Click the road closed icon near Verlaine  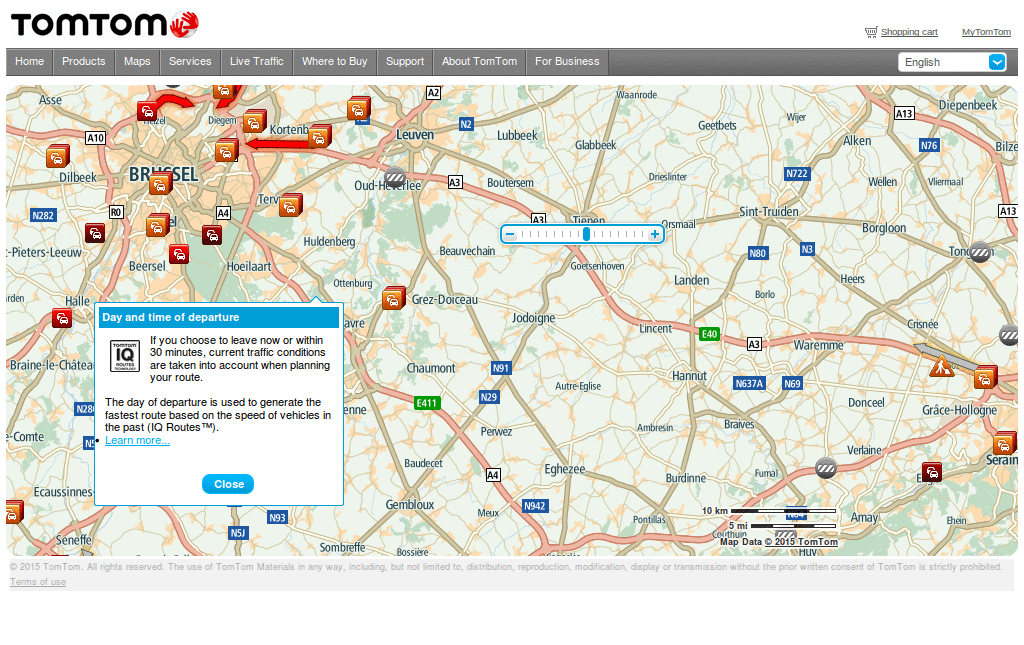coord(825,467)
